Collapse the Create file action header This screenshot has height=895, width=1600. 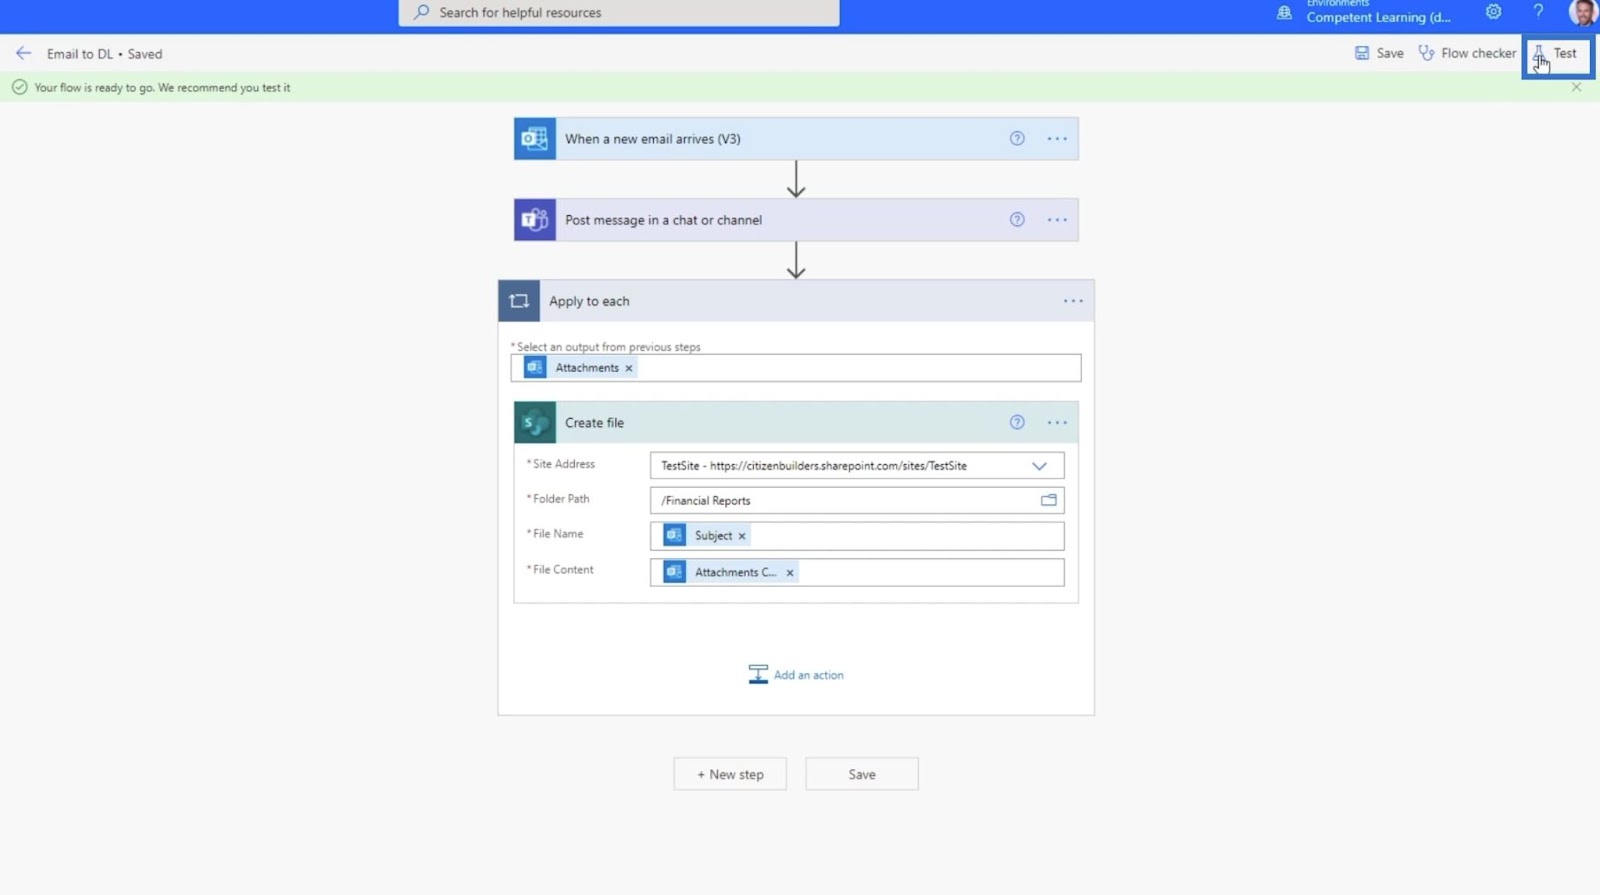point(796,423)
